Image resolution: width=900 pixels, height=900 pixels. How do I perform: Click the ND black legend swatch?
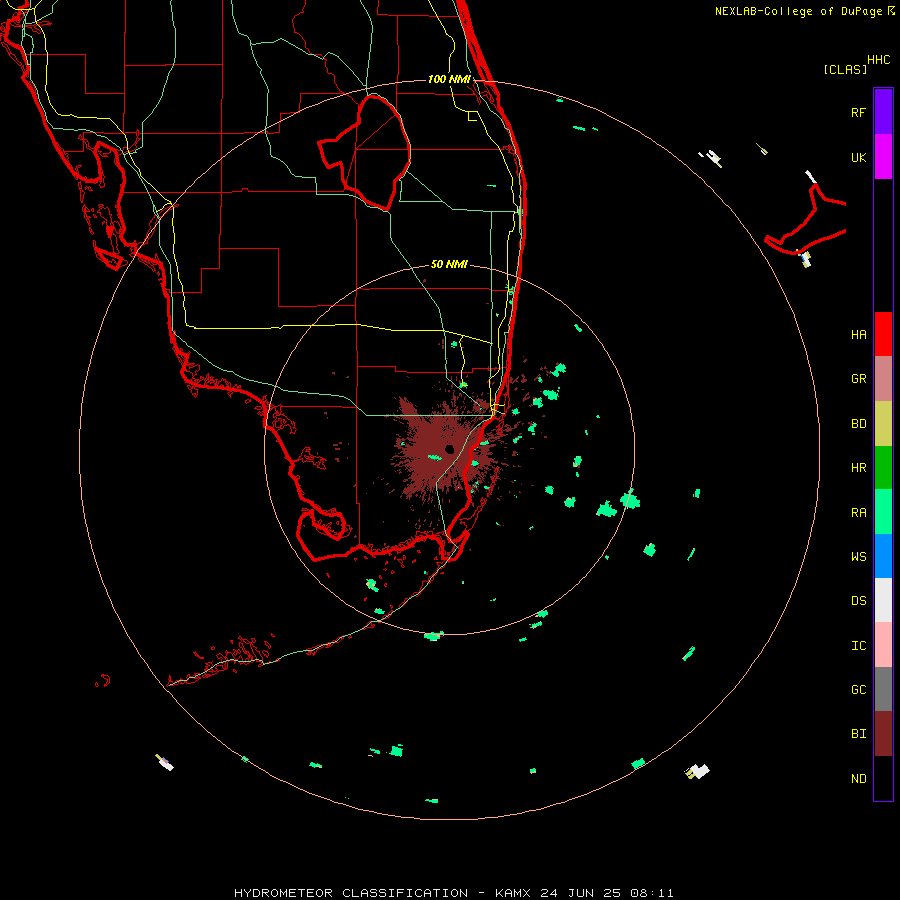point(883,778)
